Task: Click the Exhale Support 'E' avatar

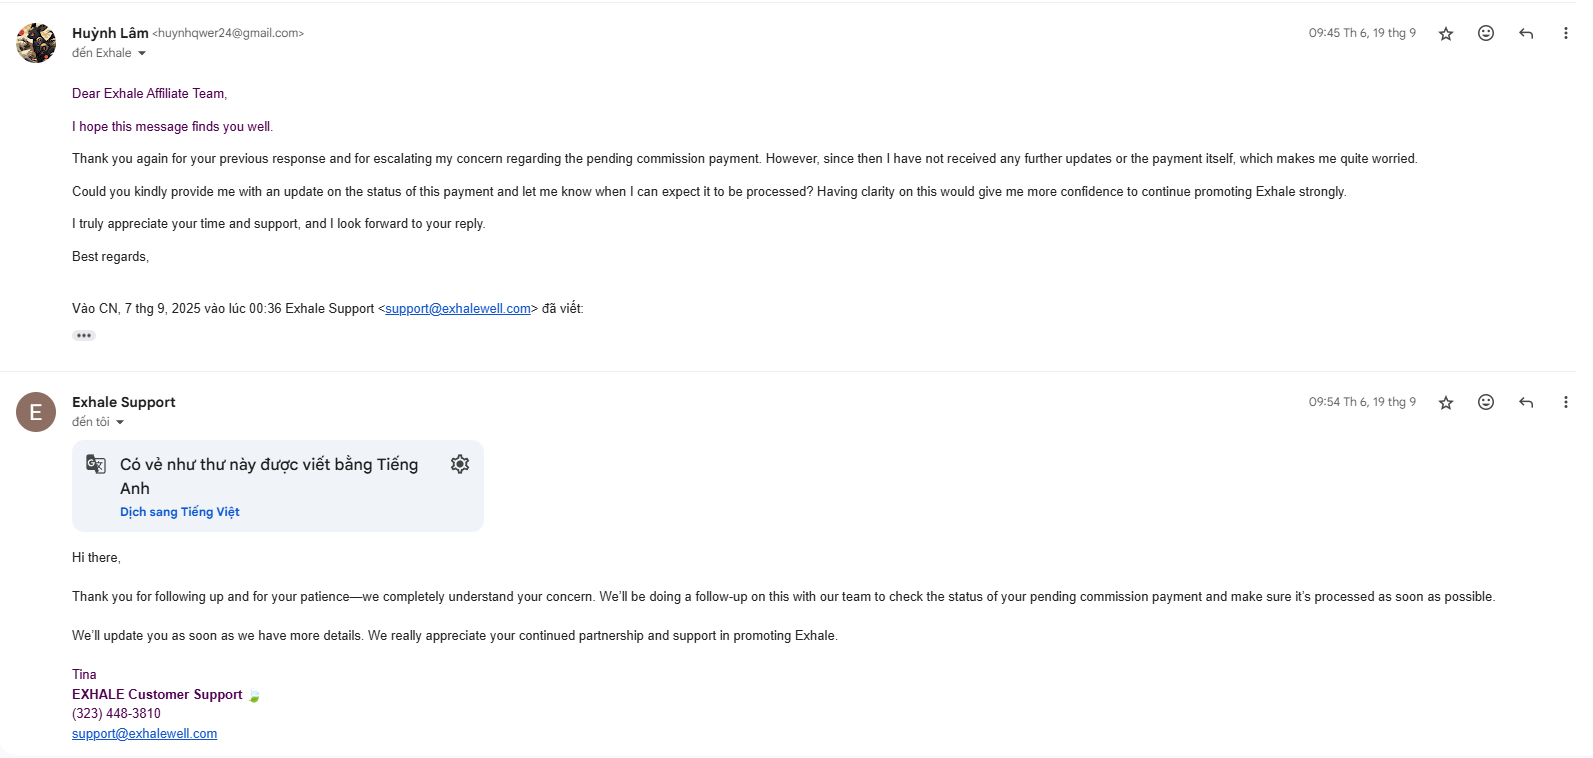Action: tap(36, 412)
